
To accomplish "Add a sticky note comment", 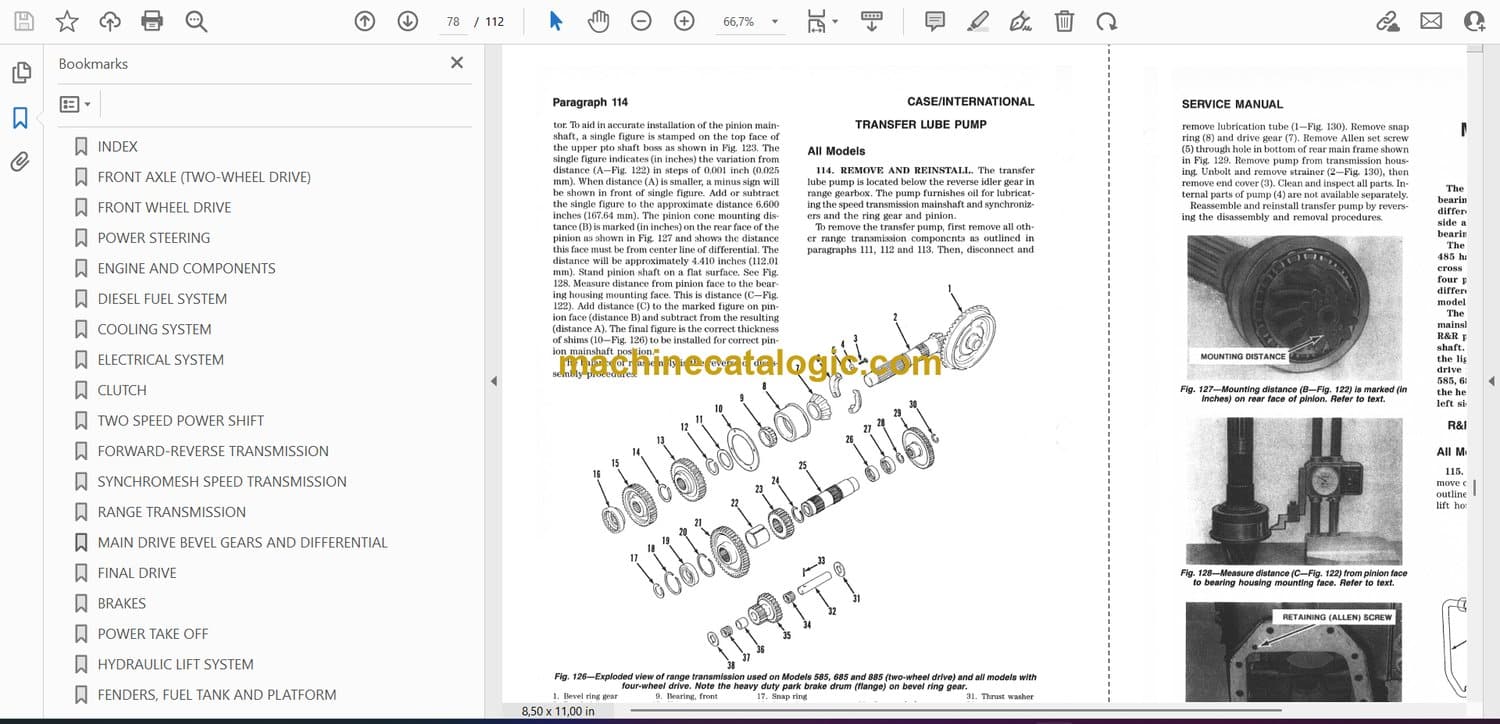I will tap(935, 21).
